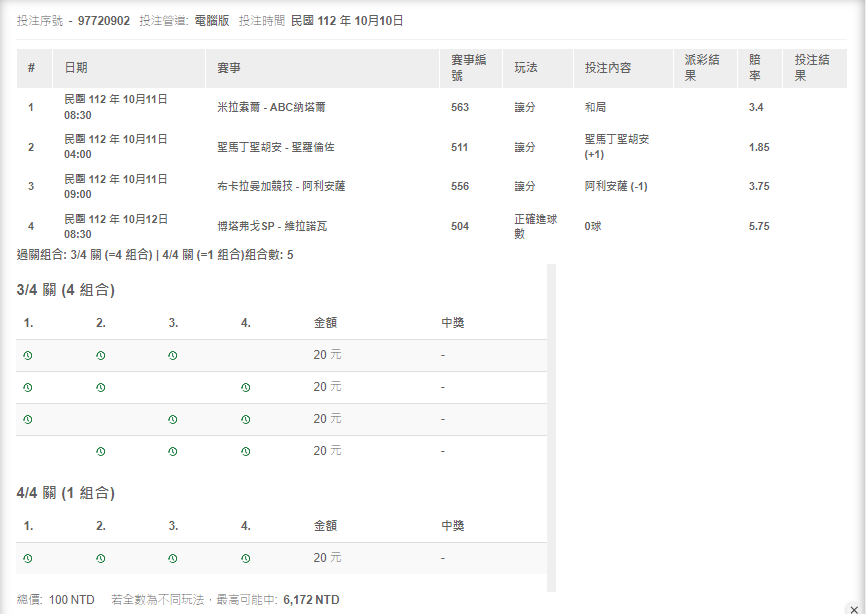Click match 3 clock icon in third 3/4 combo row
Viewport: 866px width, 614px height.
[173, 420]
